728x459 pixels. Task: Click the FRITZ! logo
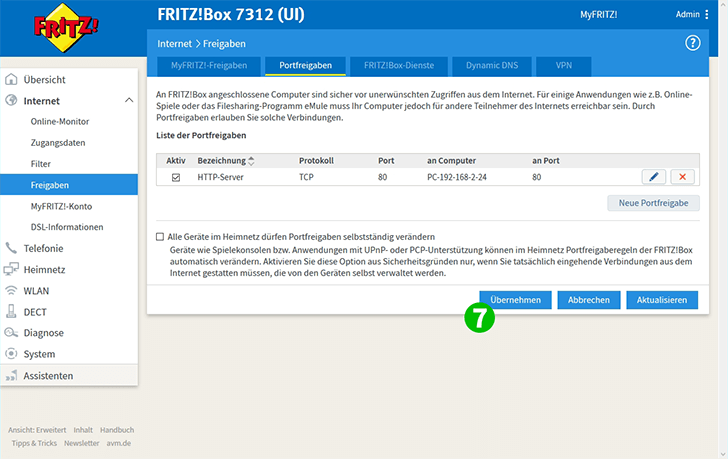[66, 28]
